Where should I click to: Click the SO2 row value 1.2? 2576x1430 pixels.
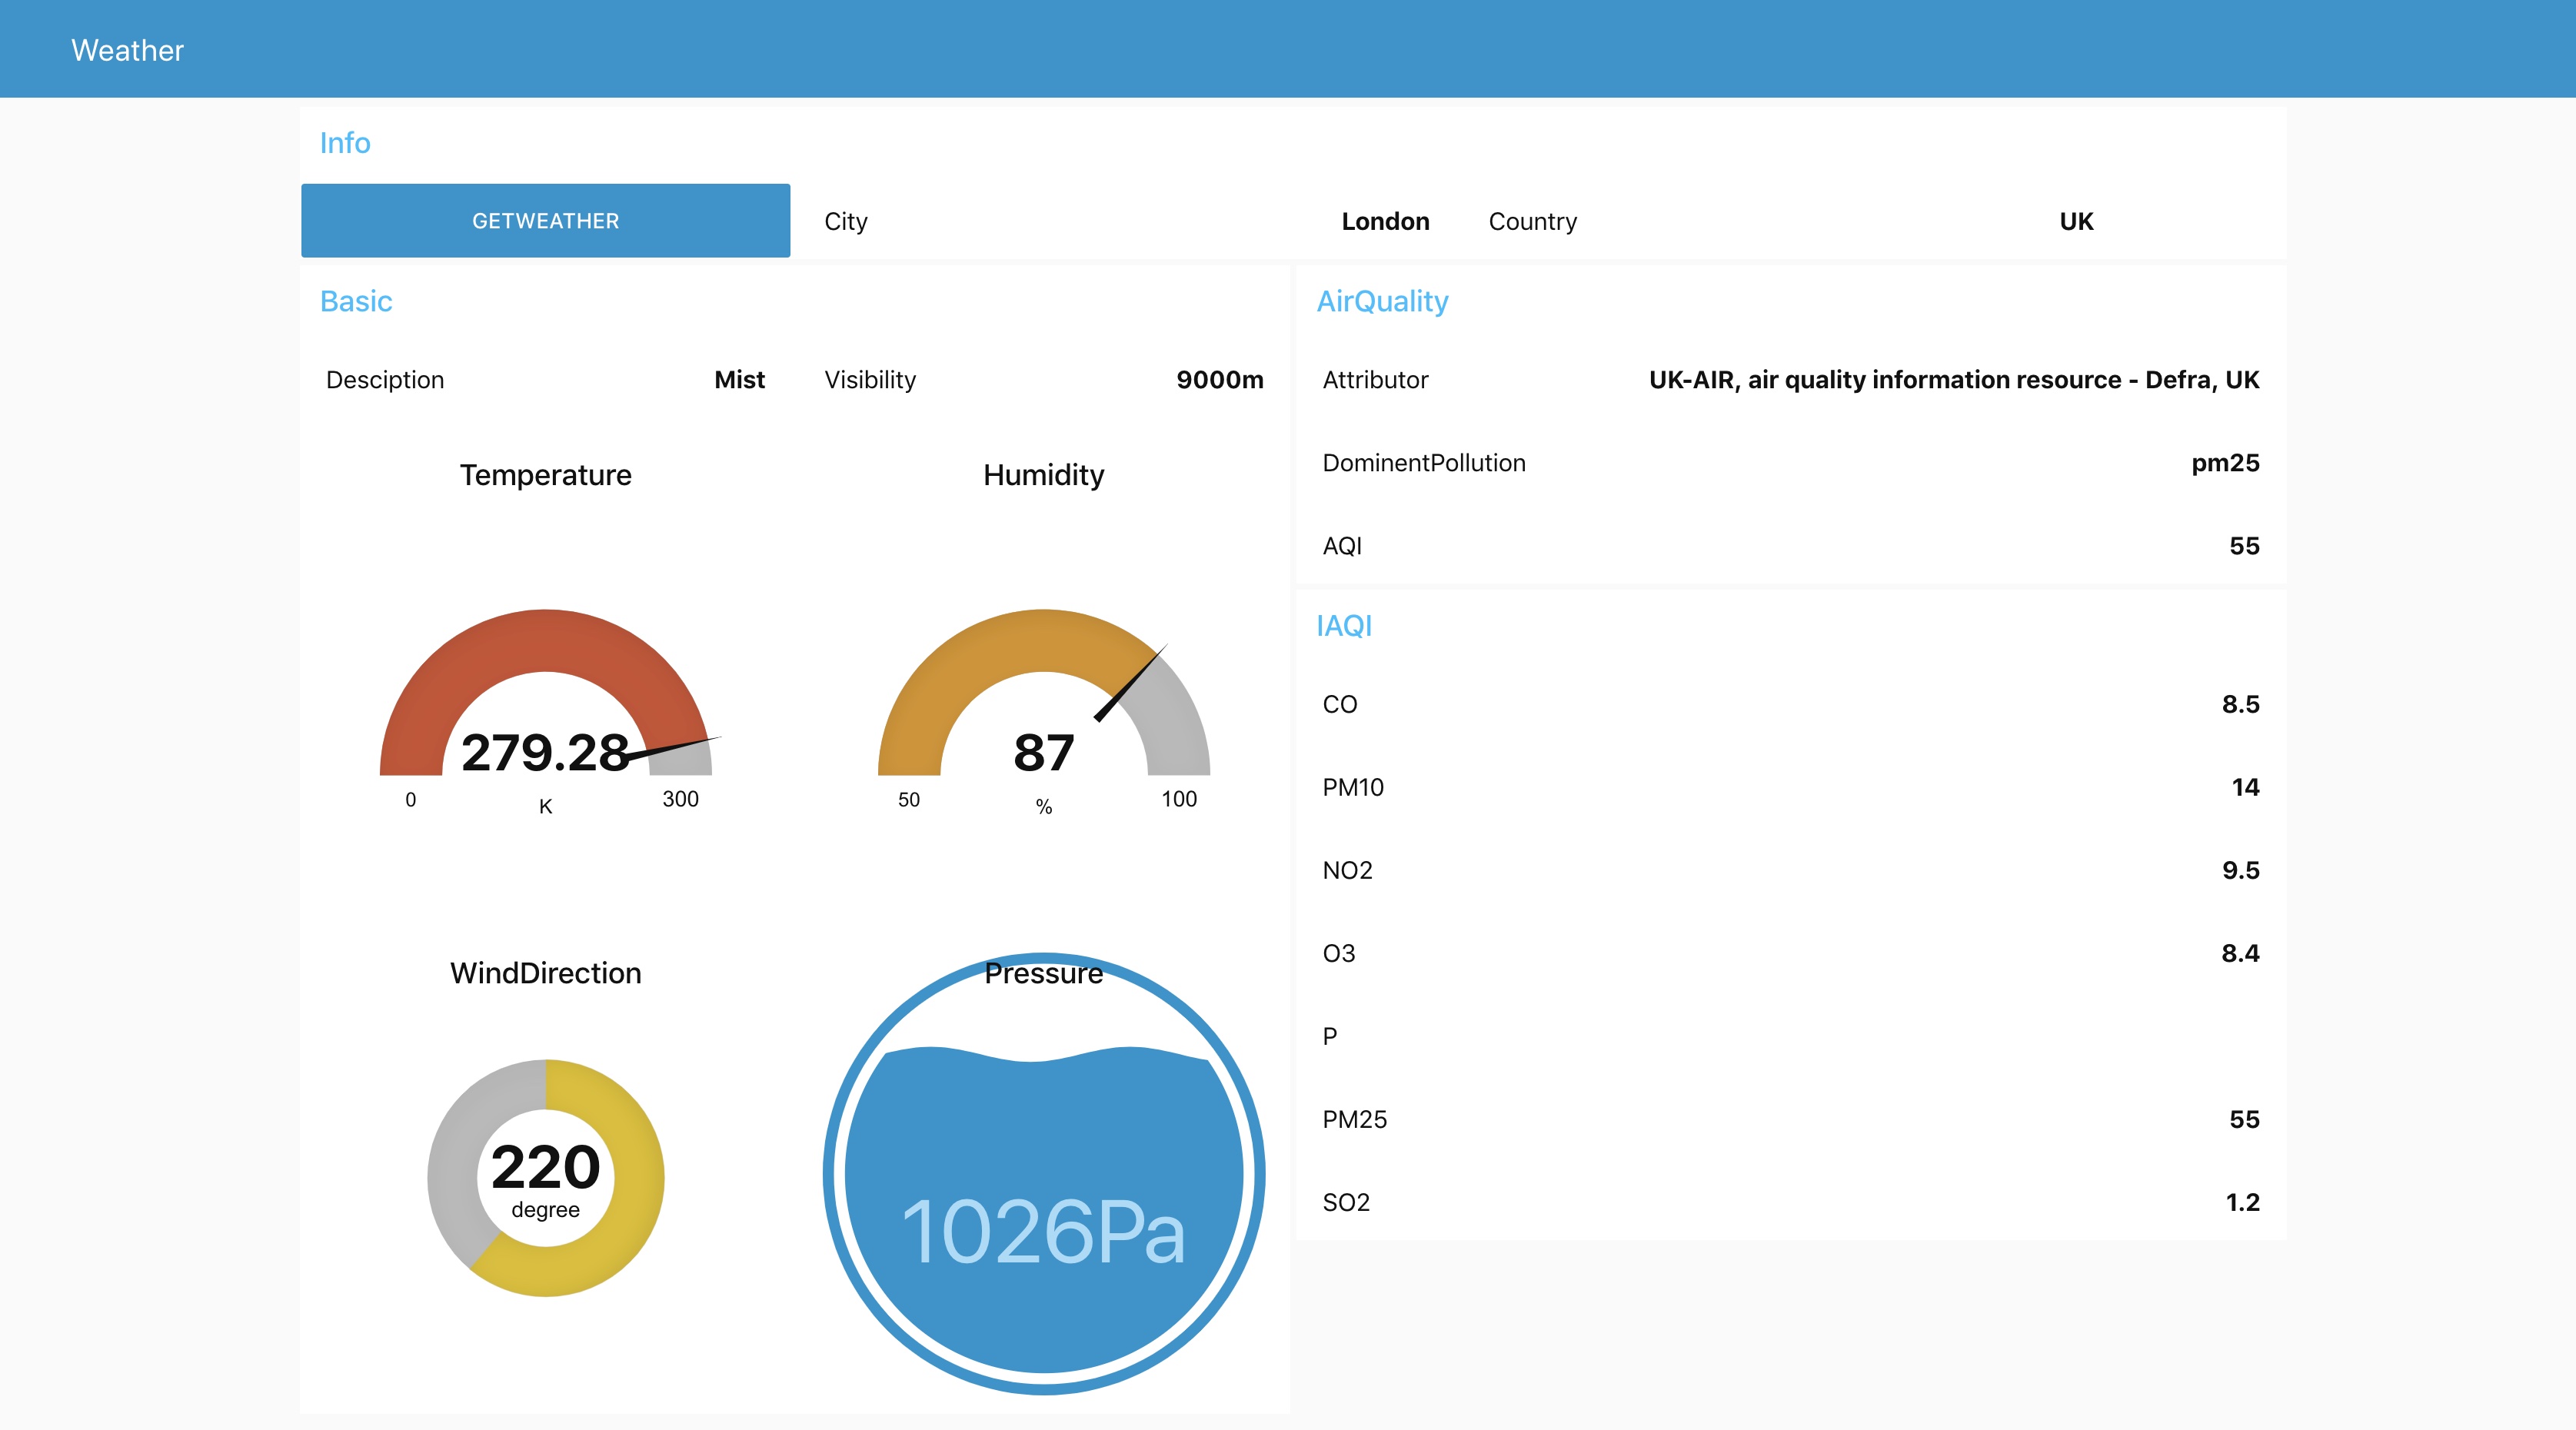[x=2241, y=1202]
